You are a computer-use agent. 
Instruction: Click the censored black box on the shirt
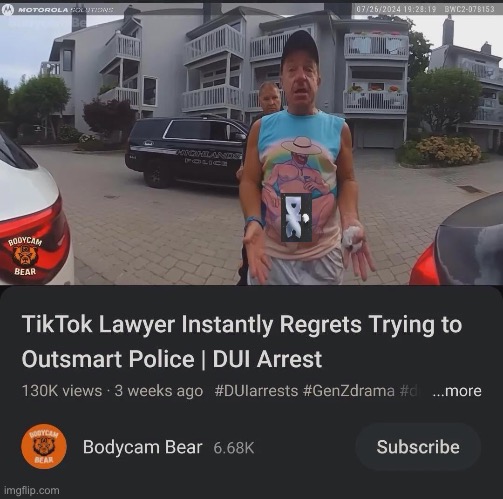point(296,216)
